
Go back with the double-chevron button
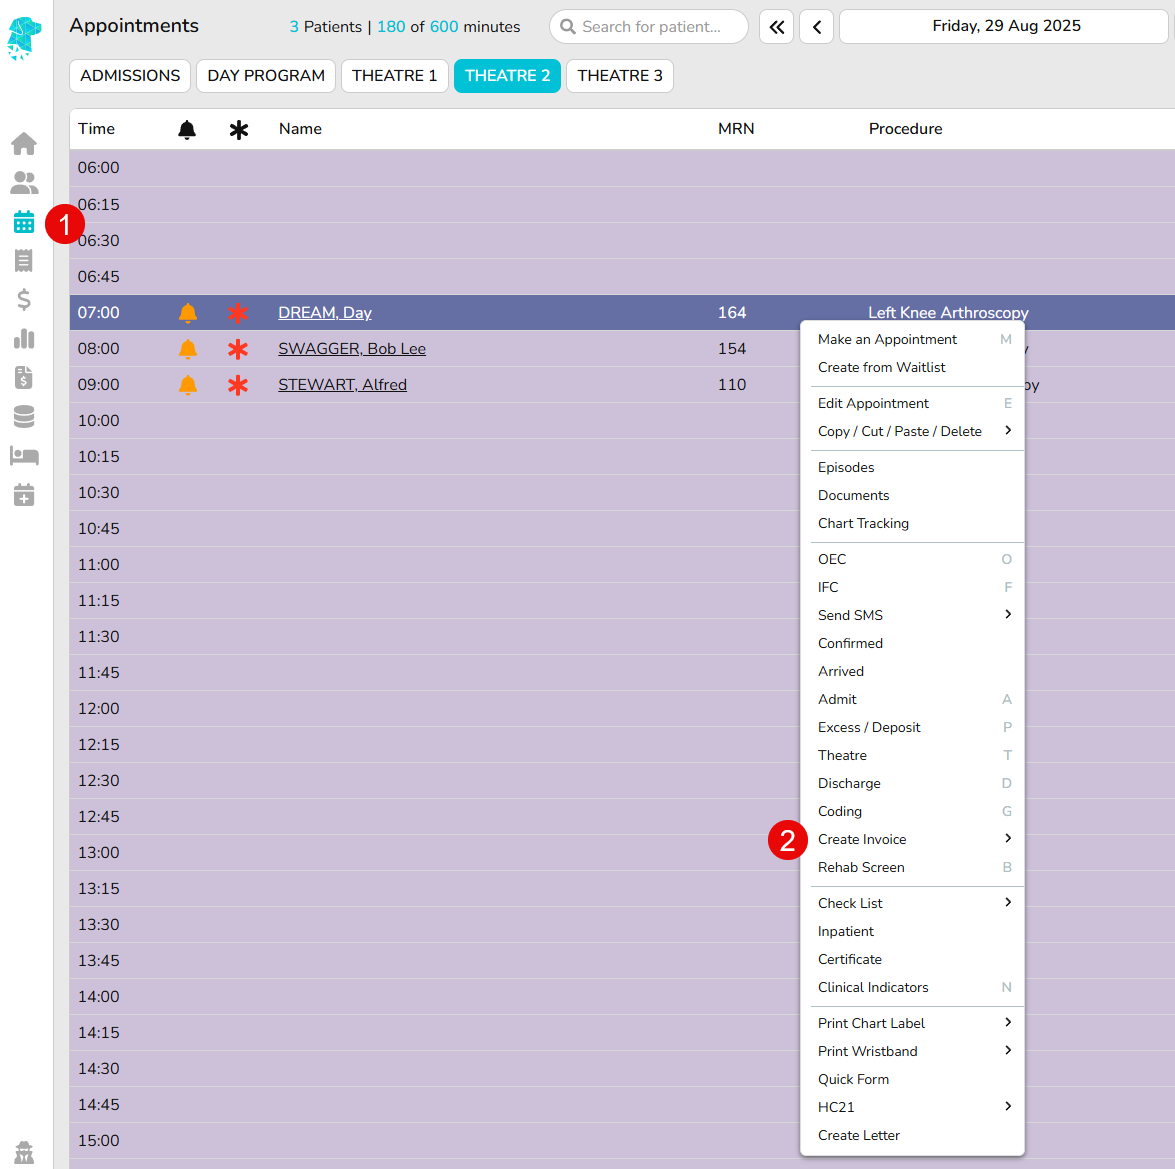click(x=776, y=27)
